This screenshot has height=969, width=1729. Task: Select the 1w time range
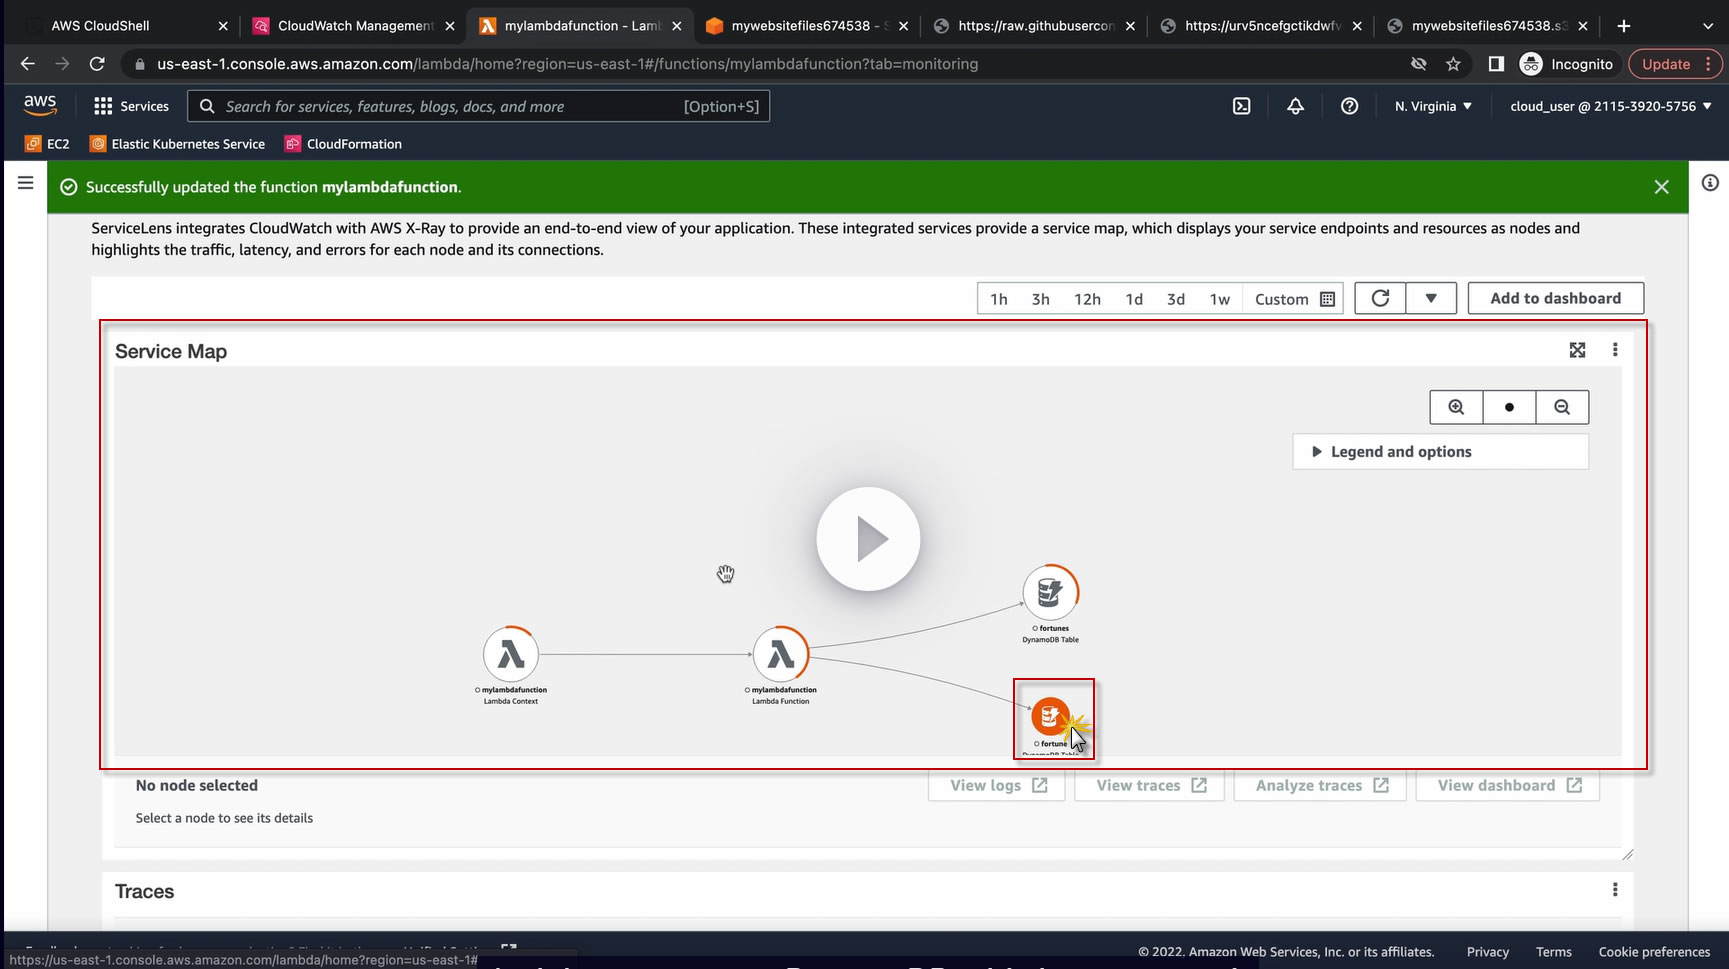click(1220, 299)
